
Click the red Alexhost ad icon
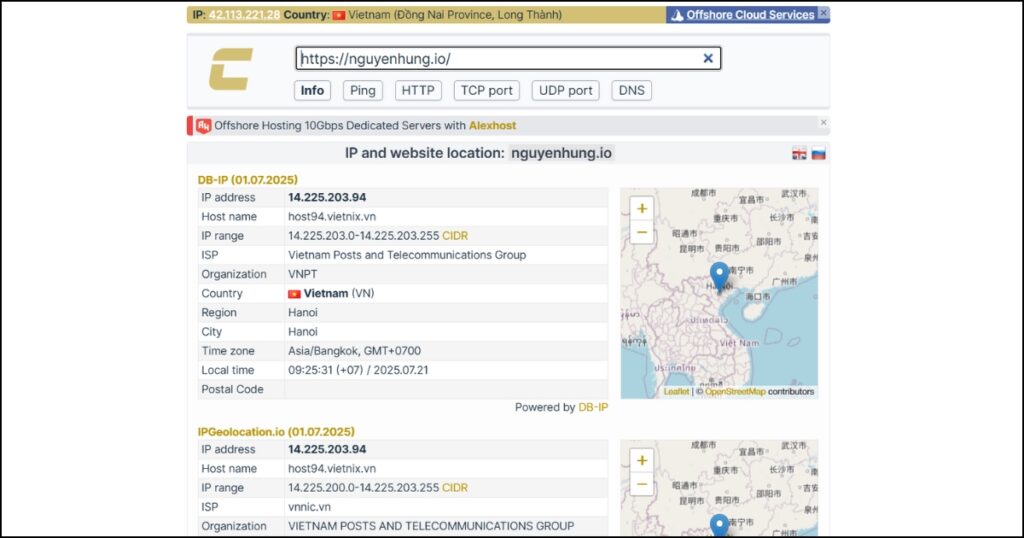(x=203, y=125)
